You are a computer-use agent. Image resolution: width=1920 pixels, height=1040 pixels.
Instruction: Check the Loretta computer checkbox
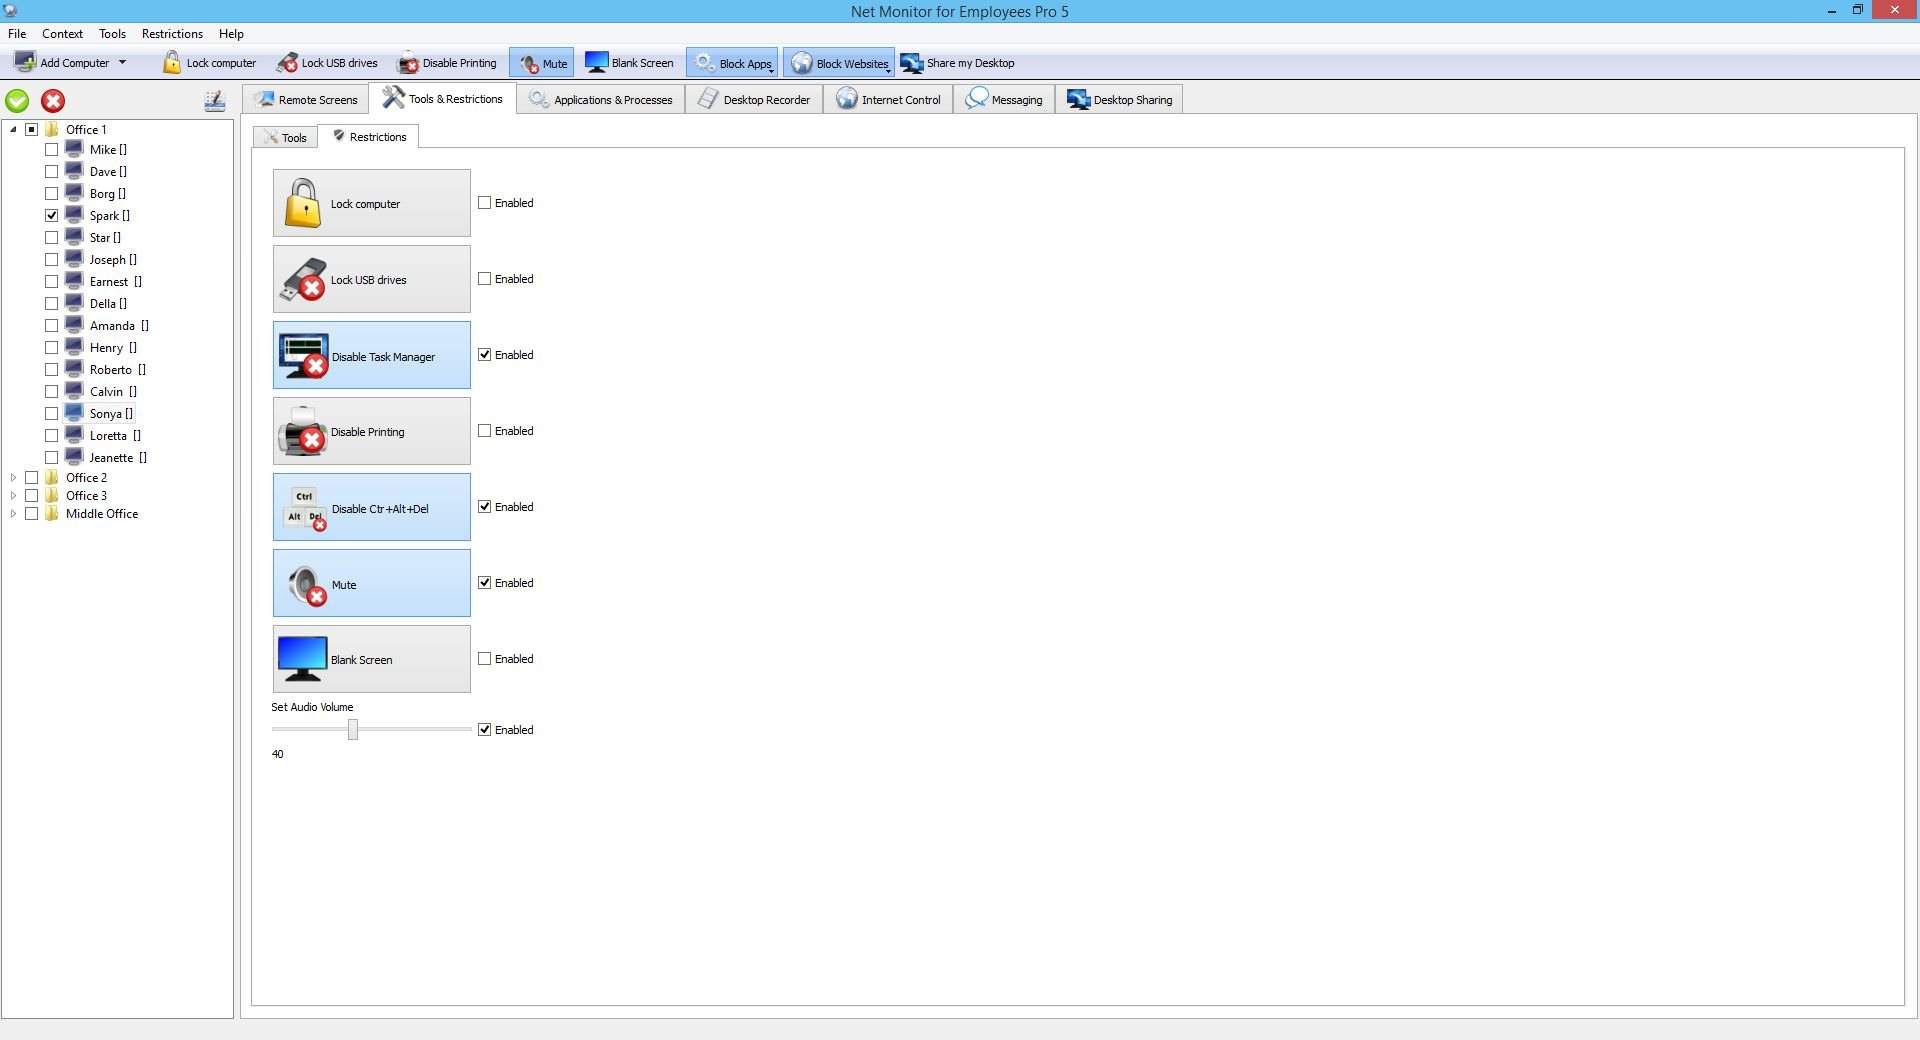tap(52, 435)
